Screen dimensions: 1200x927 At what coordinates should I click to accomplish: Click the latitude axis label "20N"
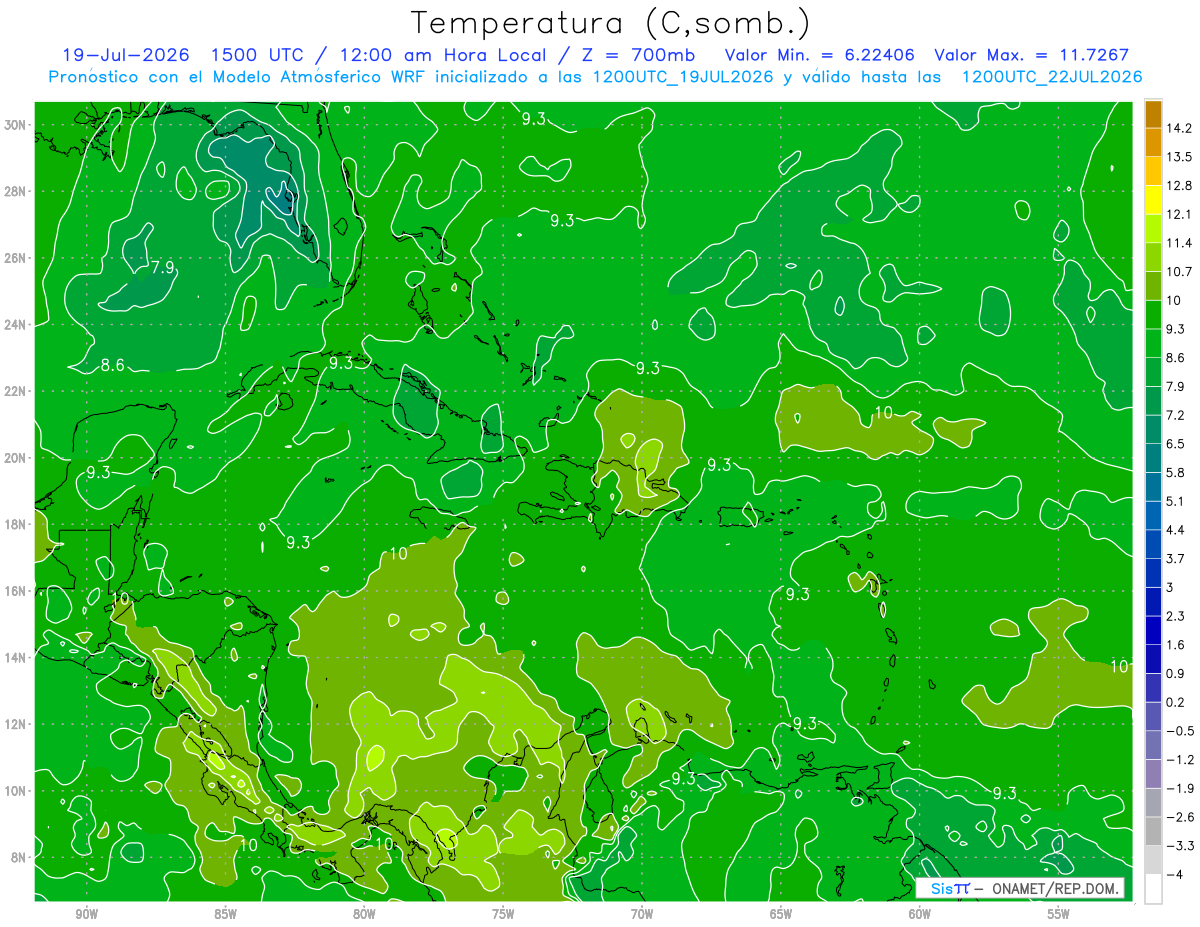(17, 458)
